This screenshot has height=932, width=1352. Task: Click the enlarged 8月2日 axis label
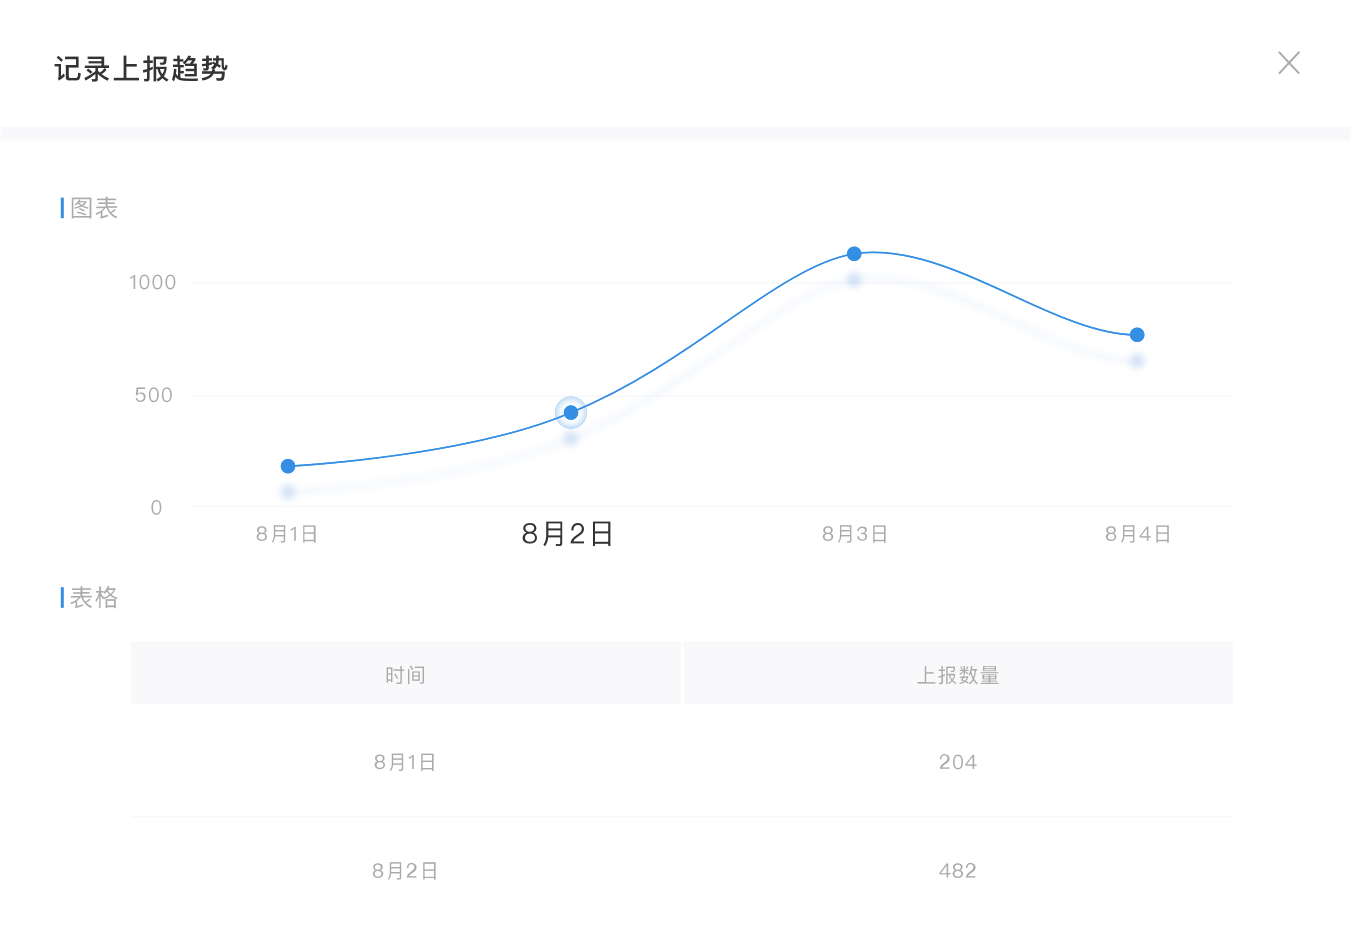567,534
